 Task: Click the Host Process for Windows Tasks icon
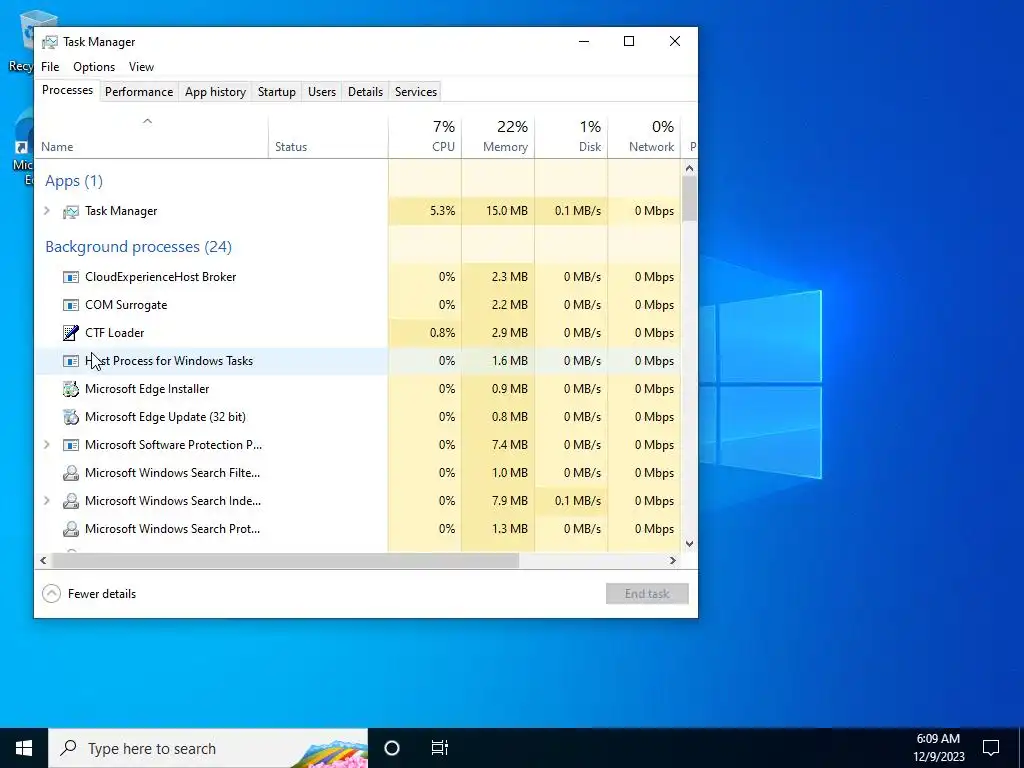coord(71,361)
